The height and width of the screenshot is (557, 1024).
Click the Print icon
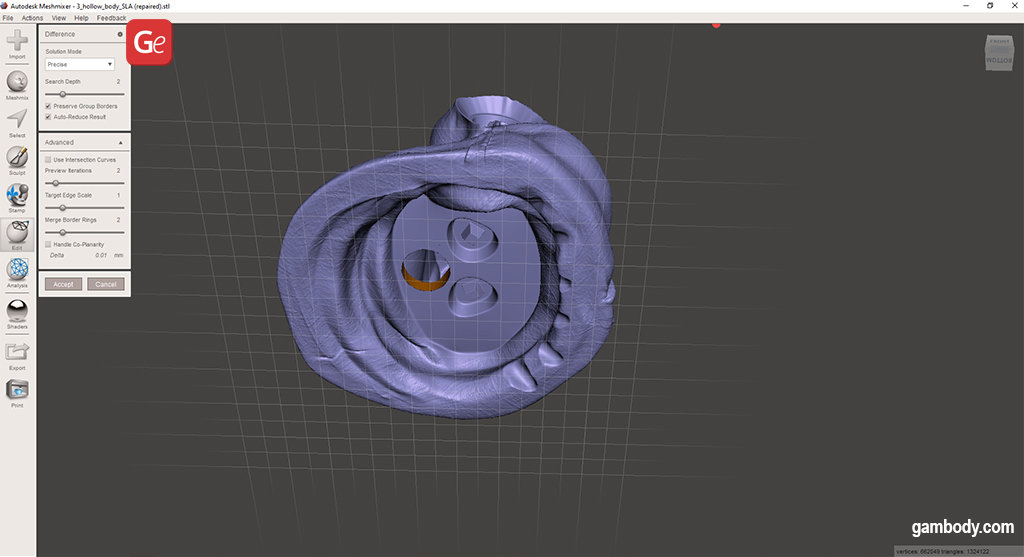pos(17,390)
